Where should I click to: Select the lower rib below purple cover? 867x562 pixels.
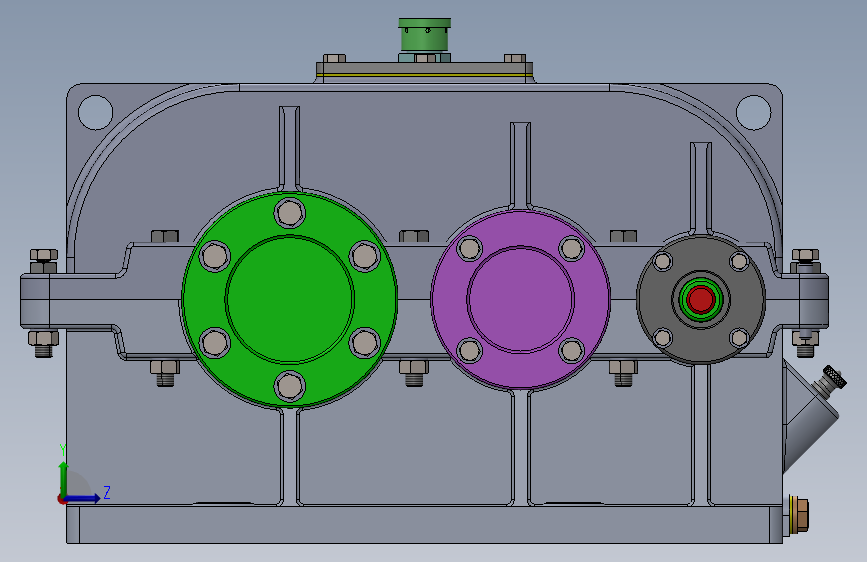point(521,447)
